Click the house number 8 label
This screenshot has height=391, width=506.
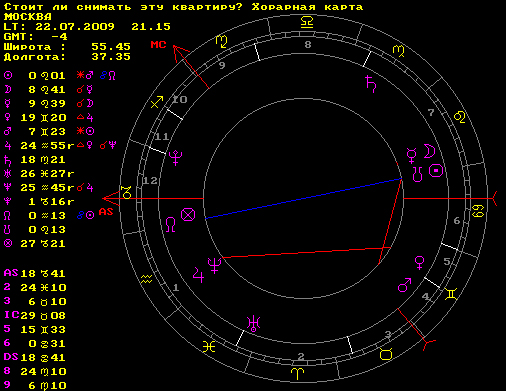tap(308, 44)
